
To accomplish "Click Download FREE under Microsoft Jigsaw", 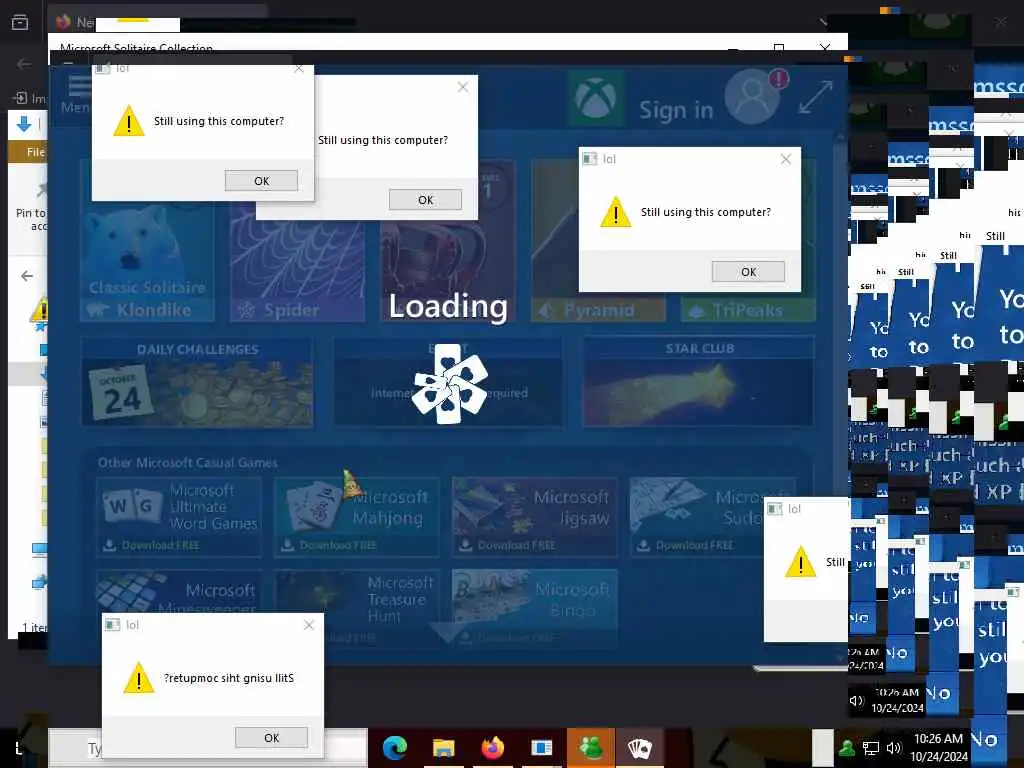I will point(509,545).
